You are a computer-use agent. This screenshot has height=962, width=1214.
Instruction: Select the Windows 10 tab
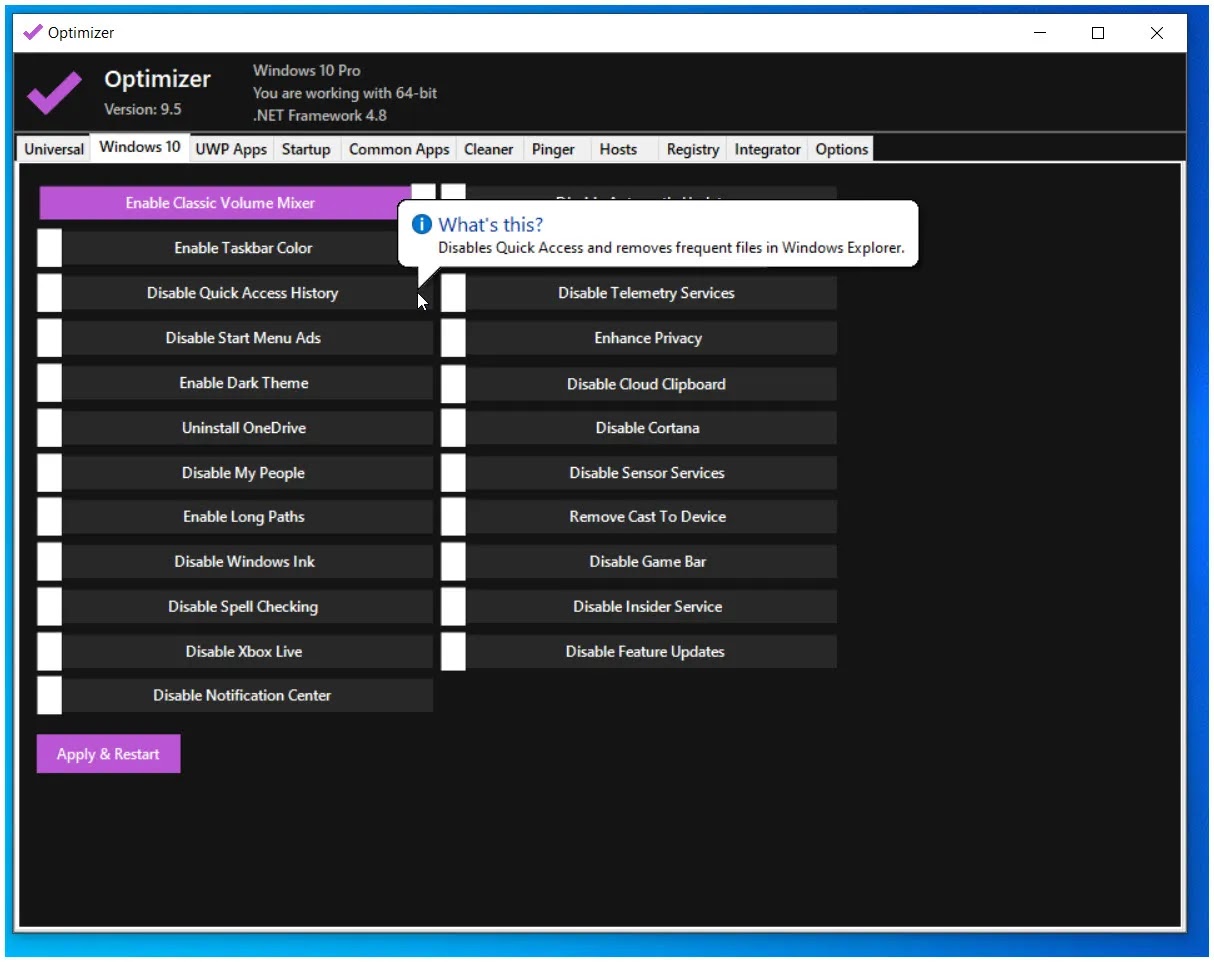pyautogui.click(x=140, y=147)
